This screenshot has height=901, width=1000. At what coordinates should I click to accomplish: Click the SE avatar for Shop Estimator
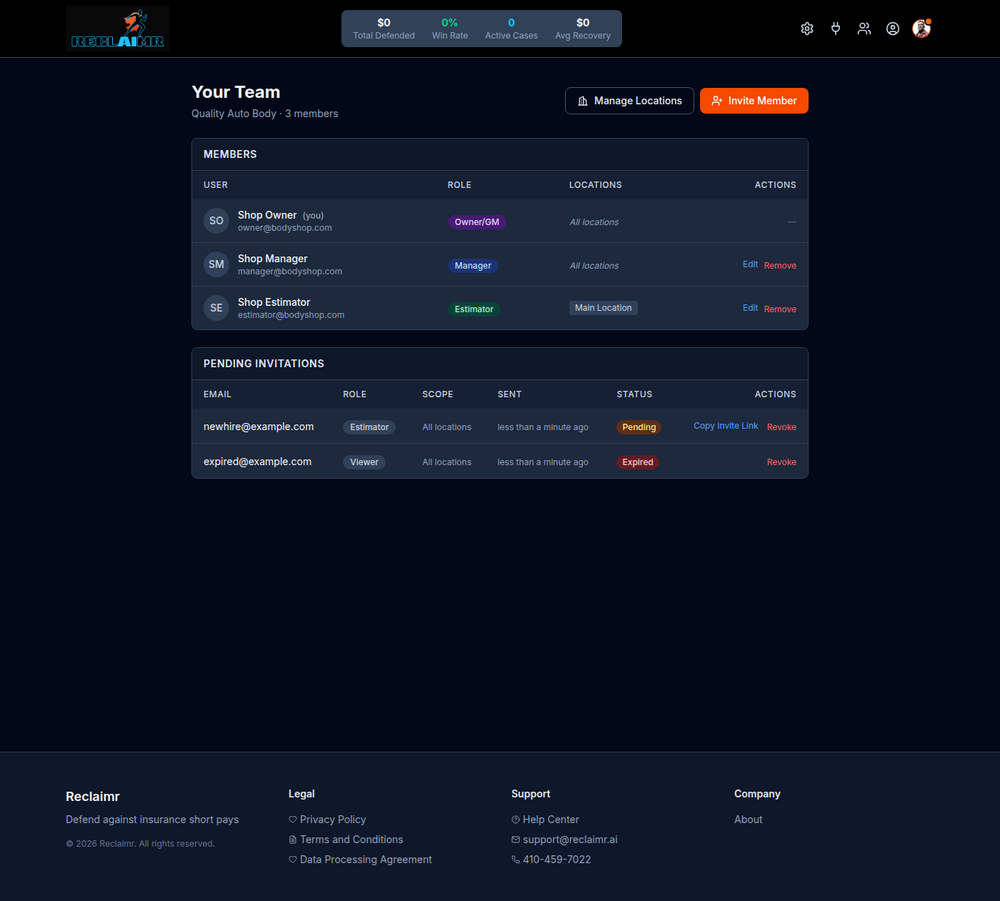(216, 308)
